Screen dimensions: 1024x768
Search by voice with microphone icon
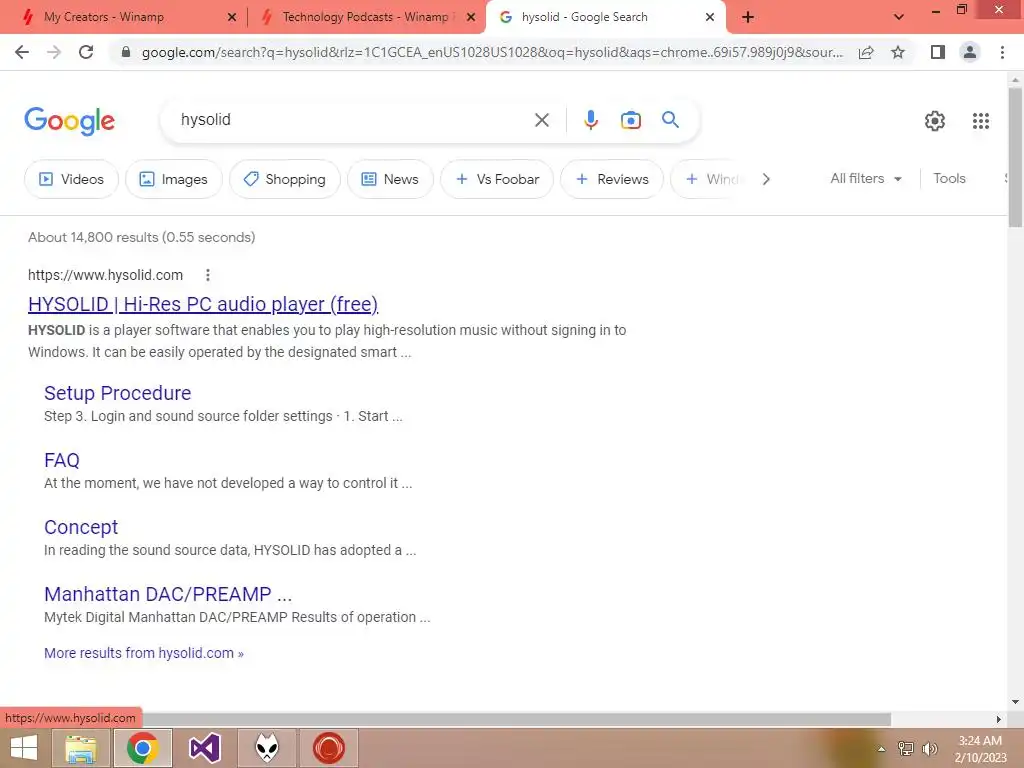[590, 120]
